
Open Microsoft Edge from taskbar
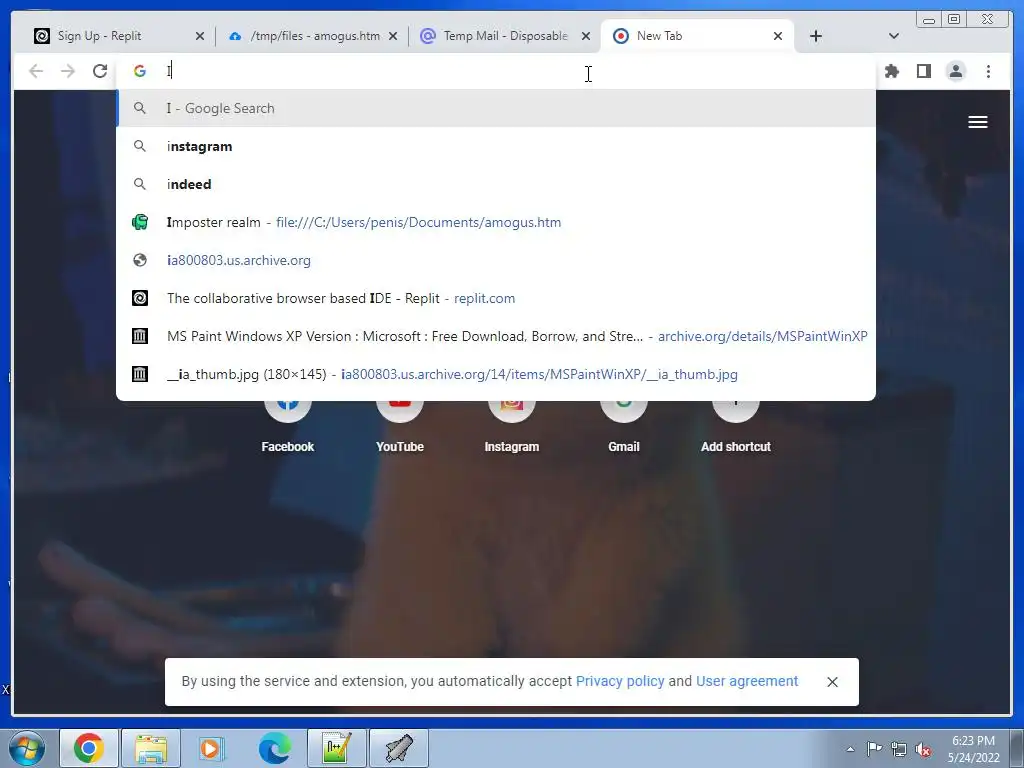274,748
